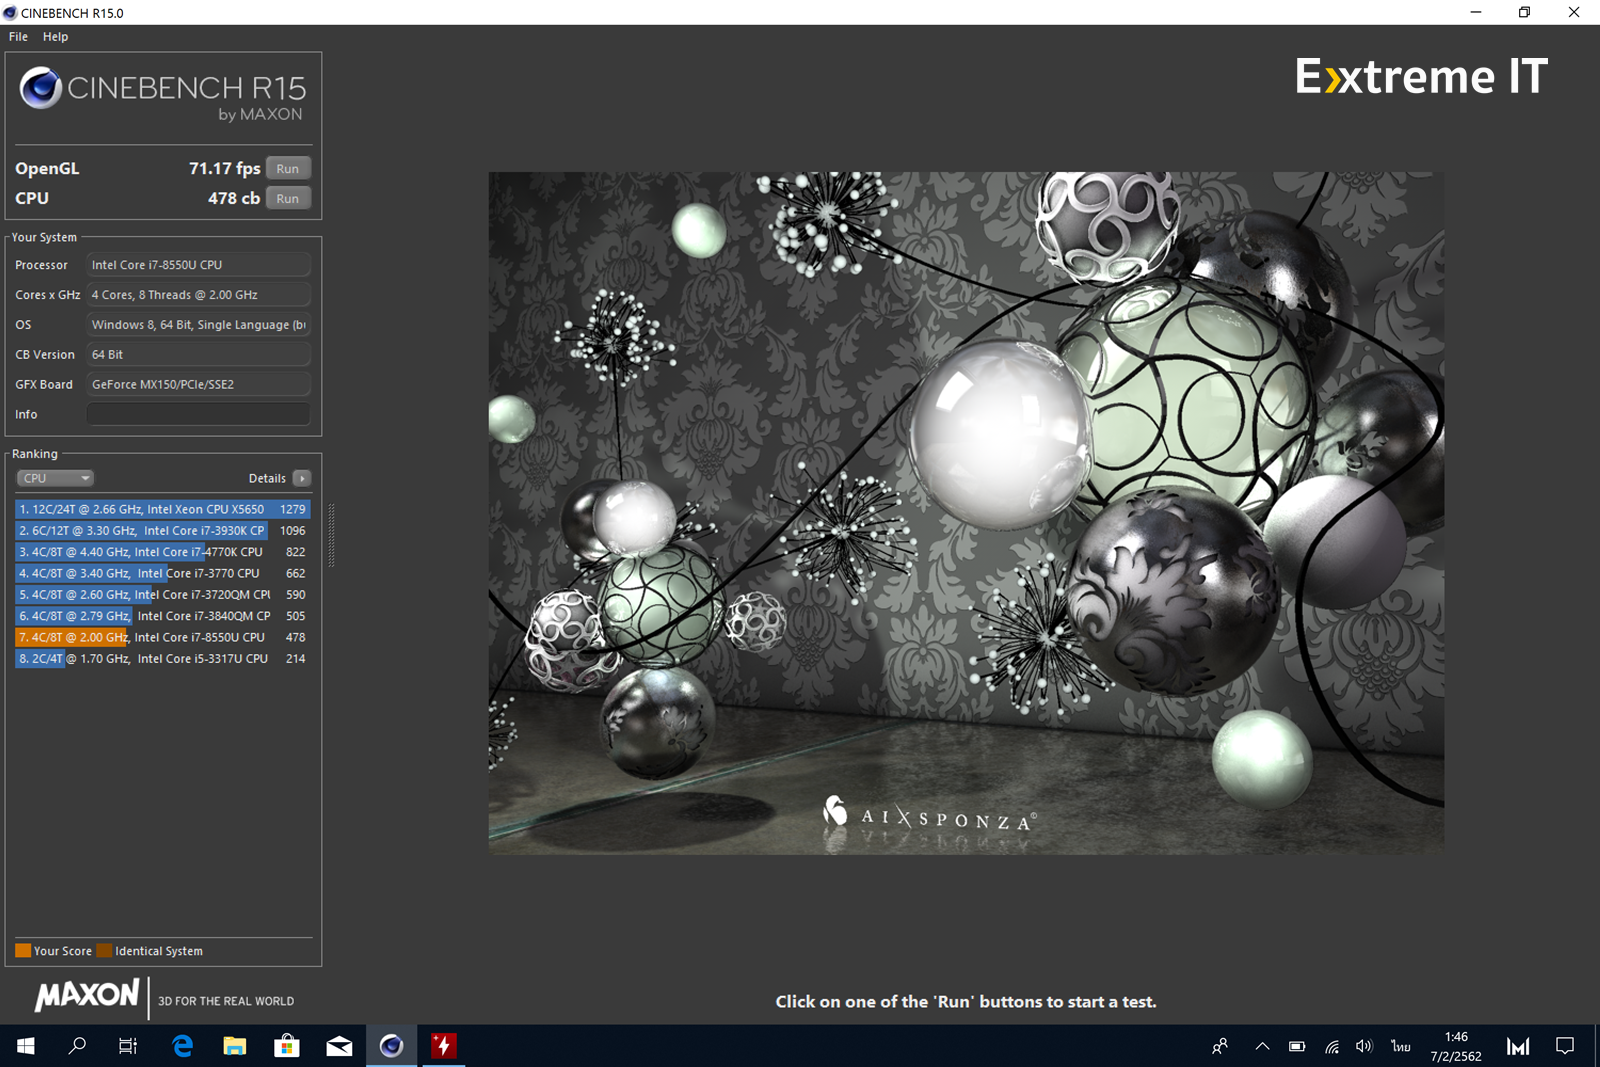The height and width of the screenshot is (1067, 1600).
Task: Open the CPU ranking type dropdown
Action: click(x=55, y=478)
